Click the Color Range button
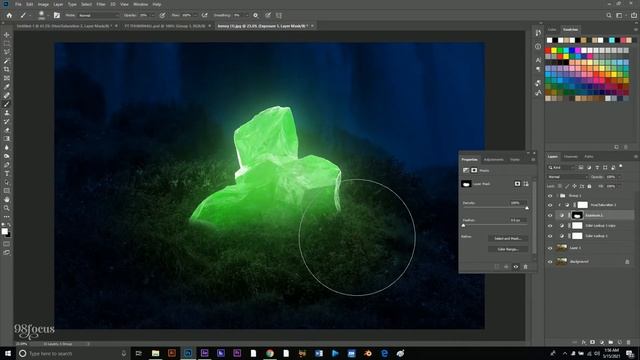This screenshot has width=640, height=360. (x=508, y=249)
